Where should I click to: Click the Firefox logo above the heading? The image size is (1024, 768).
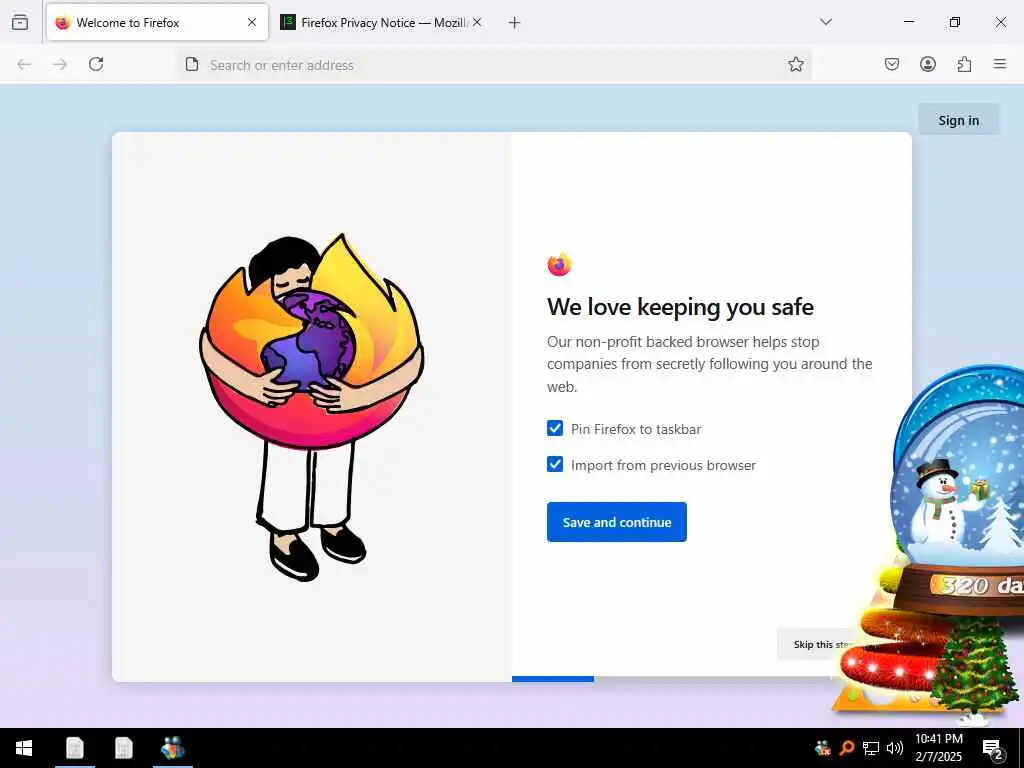tap(559, 264)
